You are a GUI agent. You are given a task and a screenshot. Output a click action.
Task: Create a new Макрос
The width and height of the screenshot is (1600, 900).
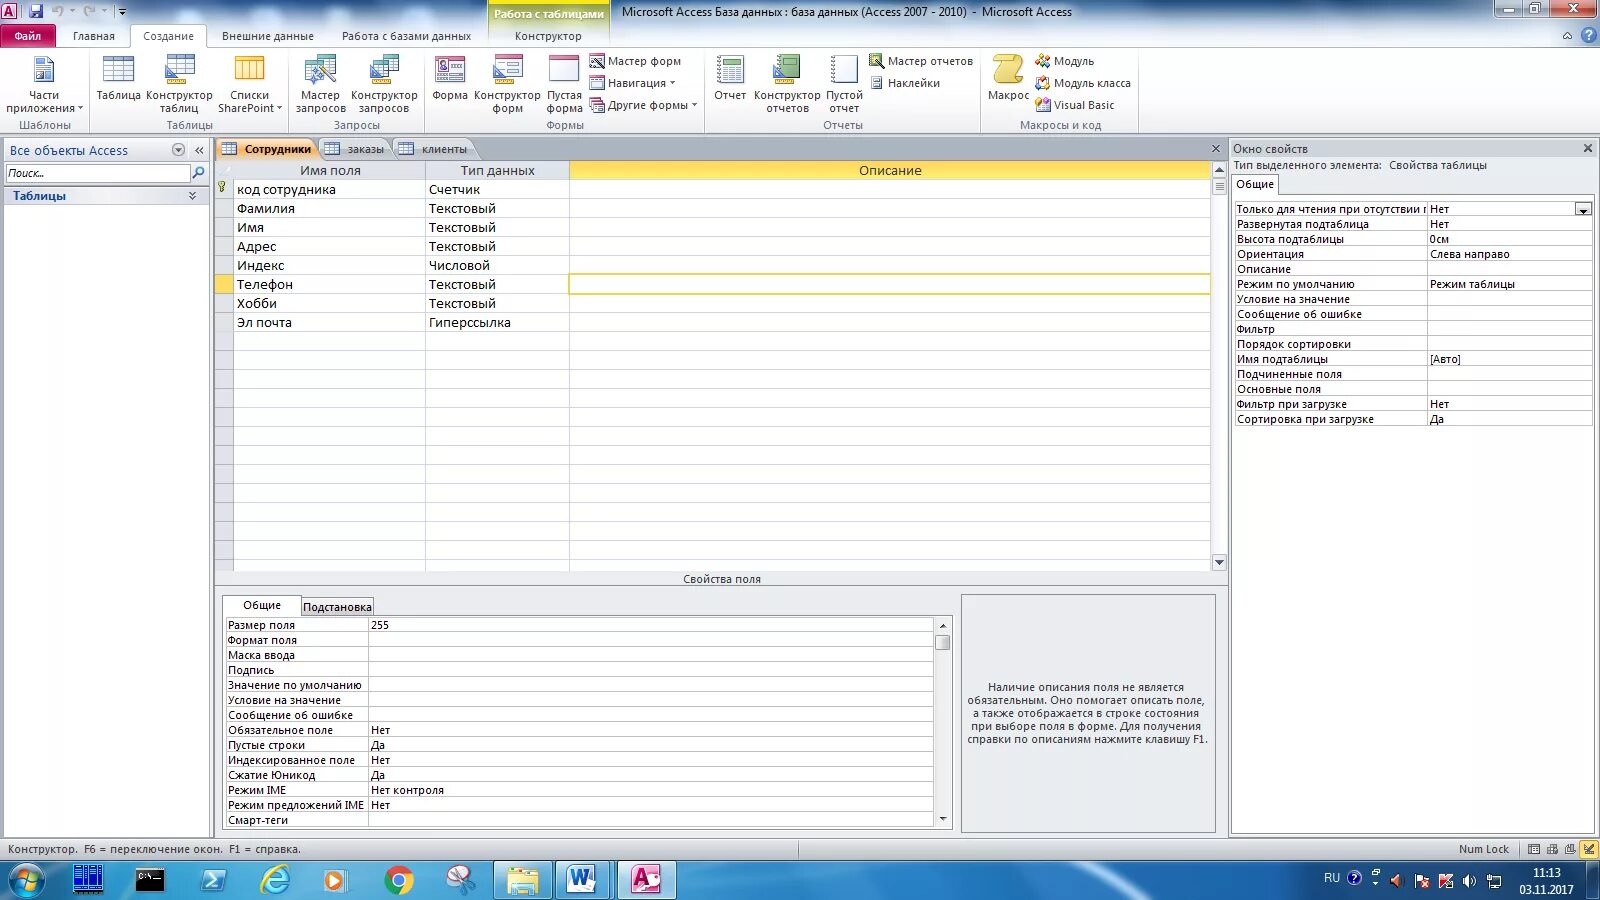click(1008, 79)
